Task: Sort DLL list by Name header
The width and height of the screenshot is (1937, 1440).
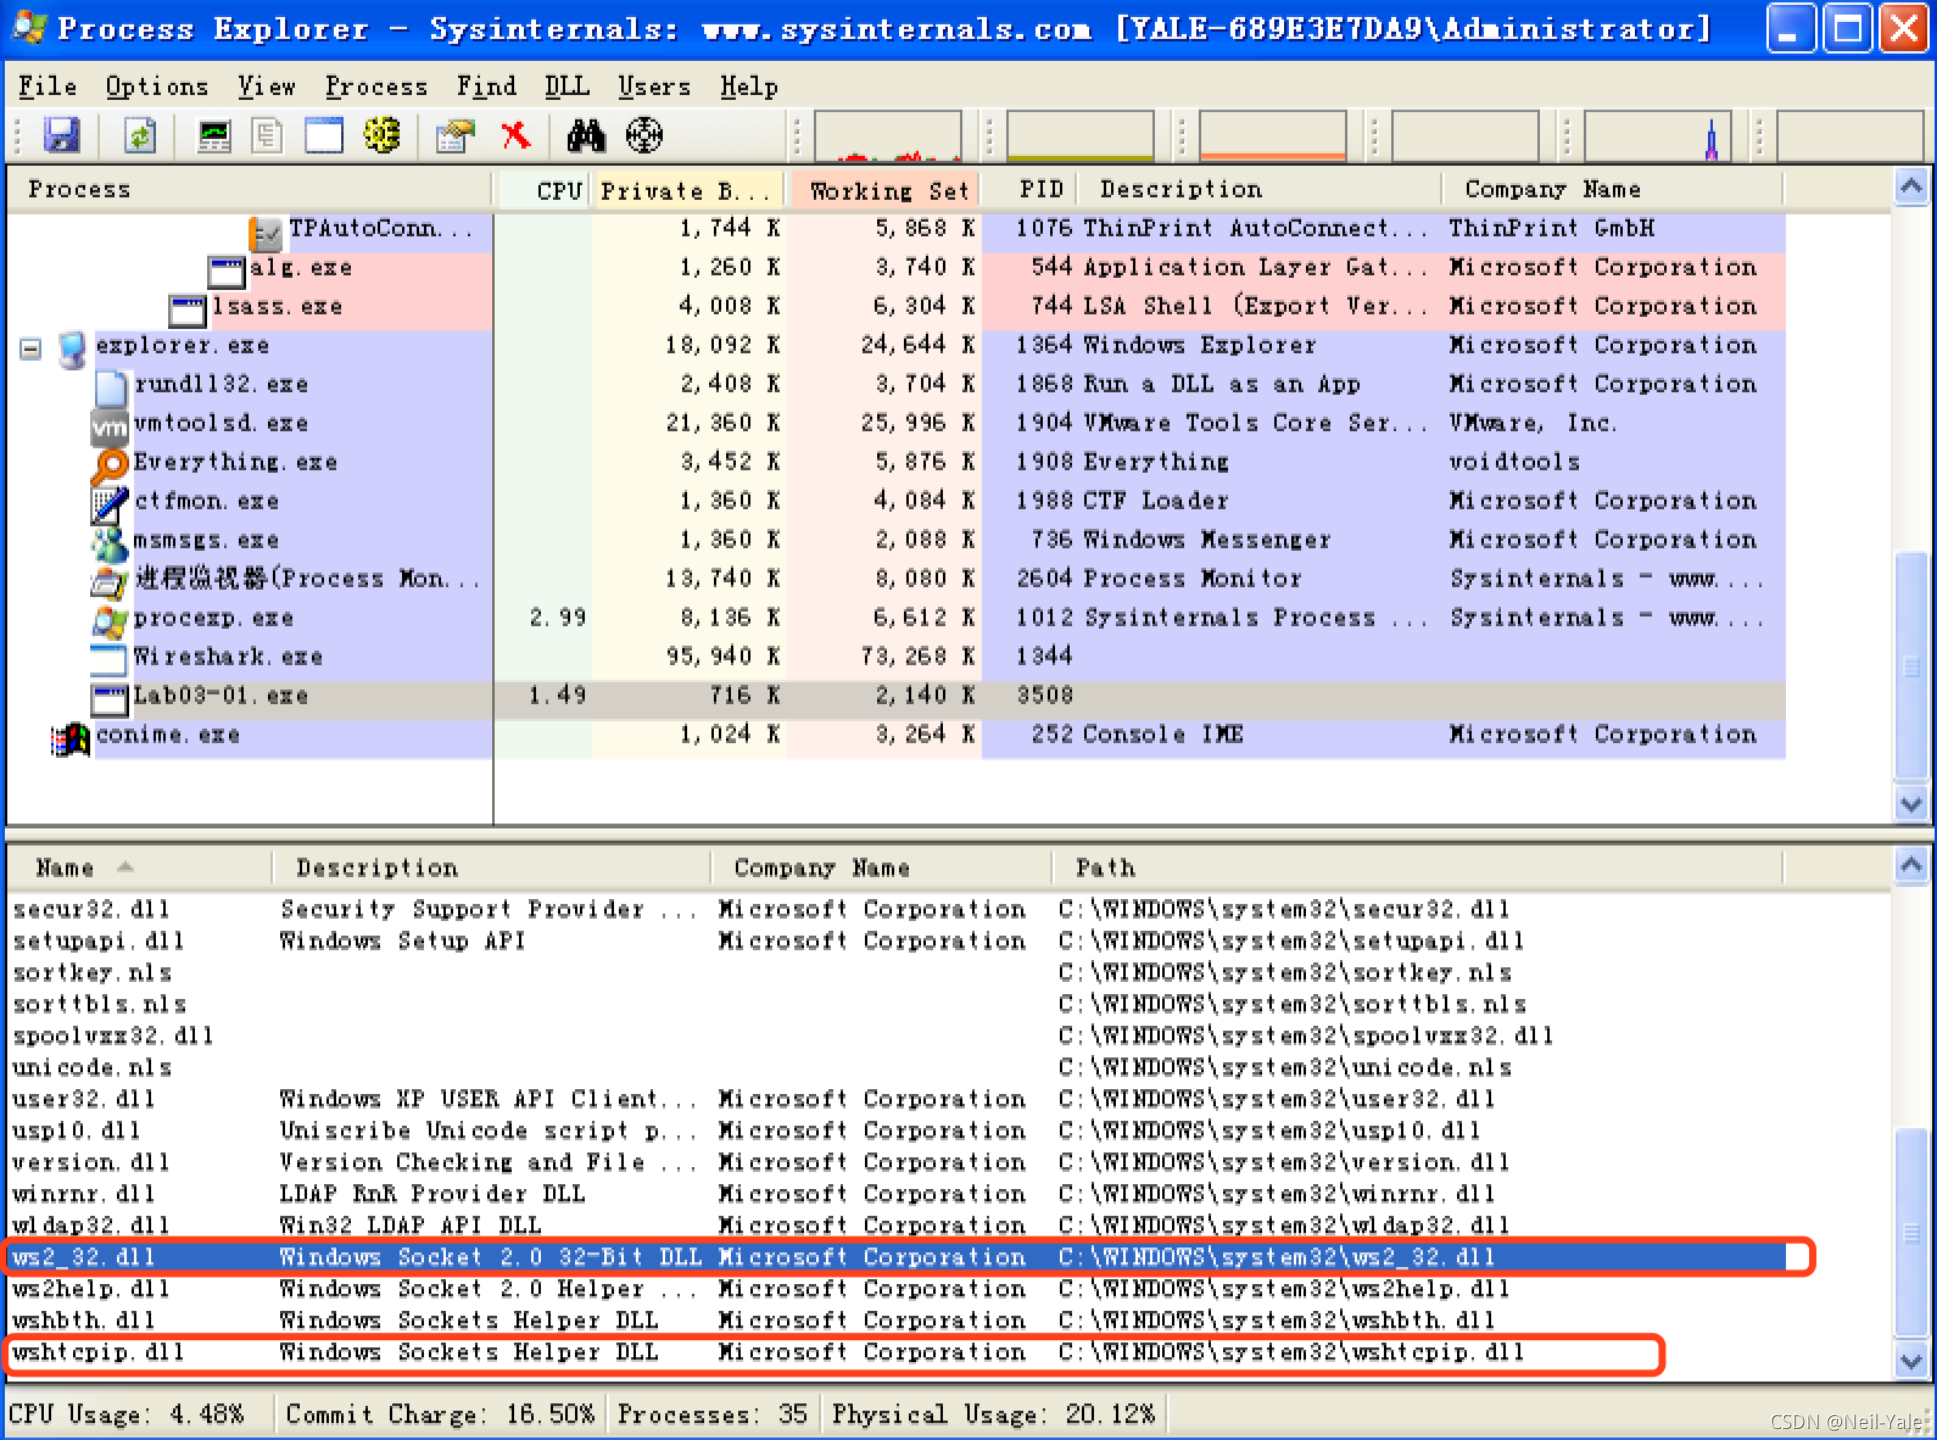Action: 140,867
